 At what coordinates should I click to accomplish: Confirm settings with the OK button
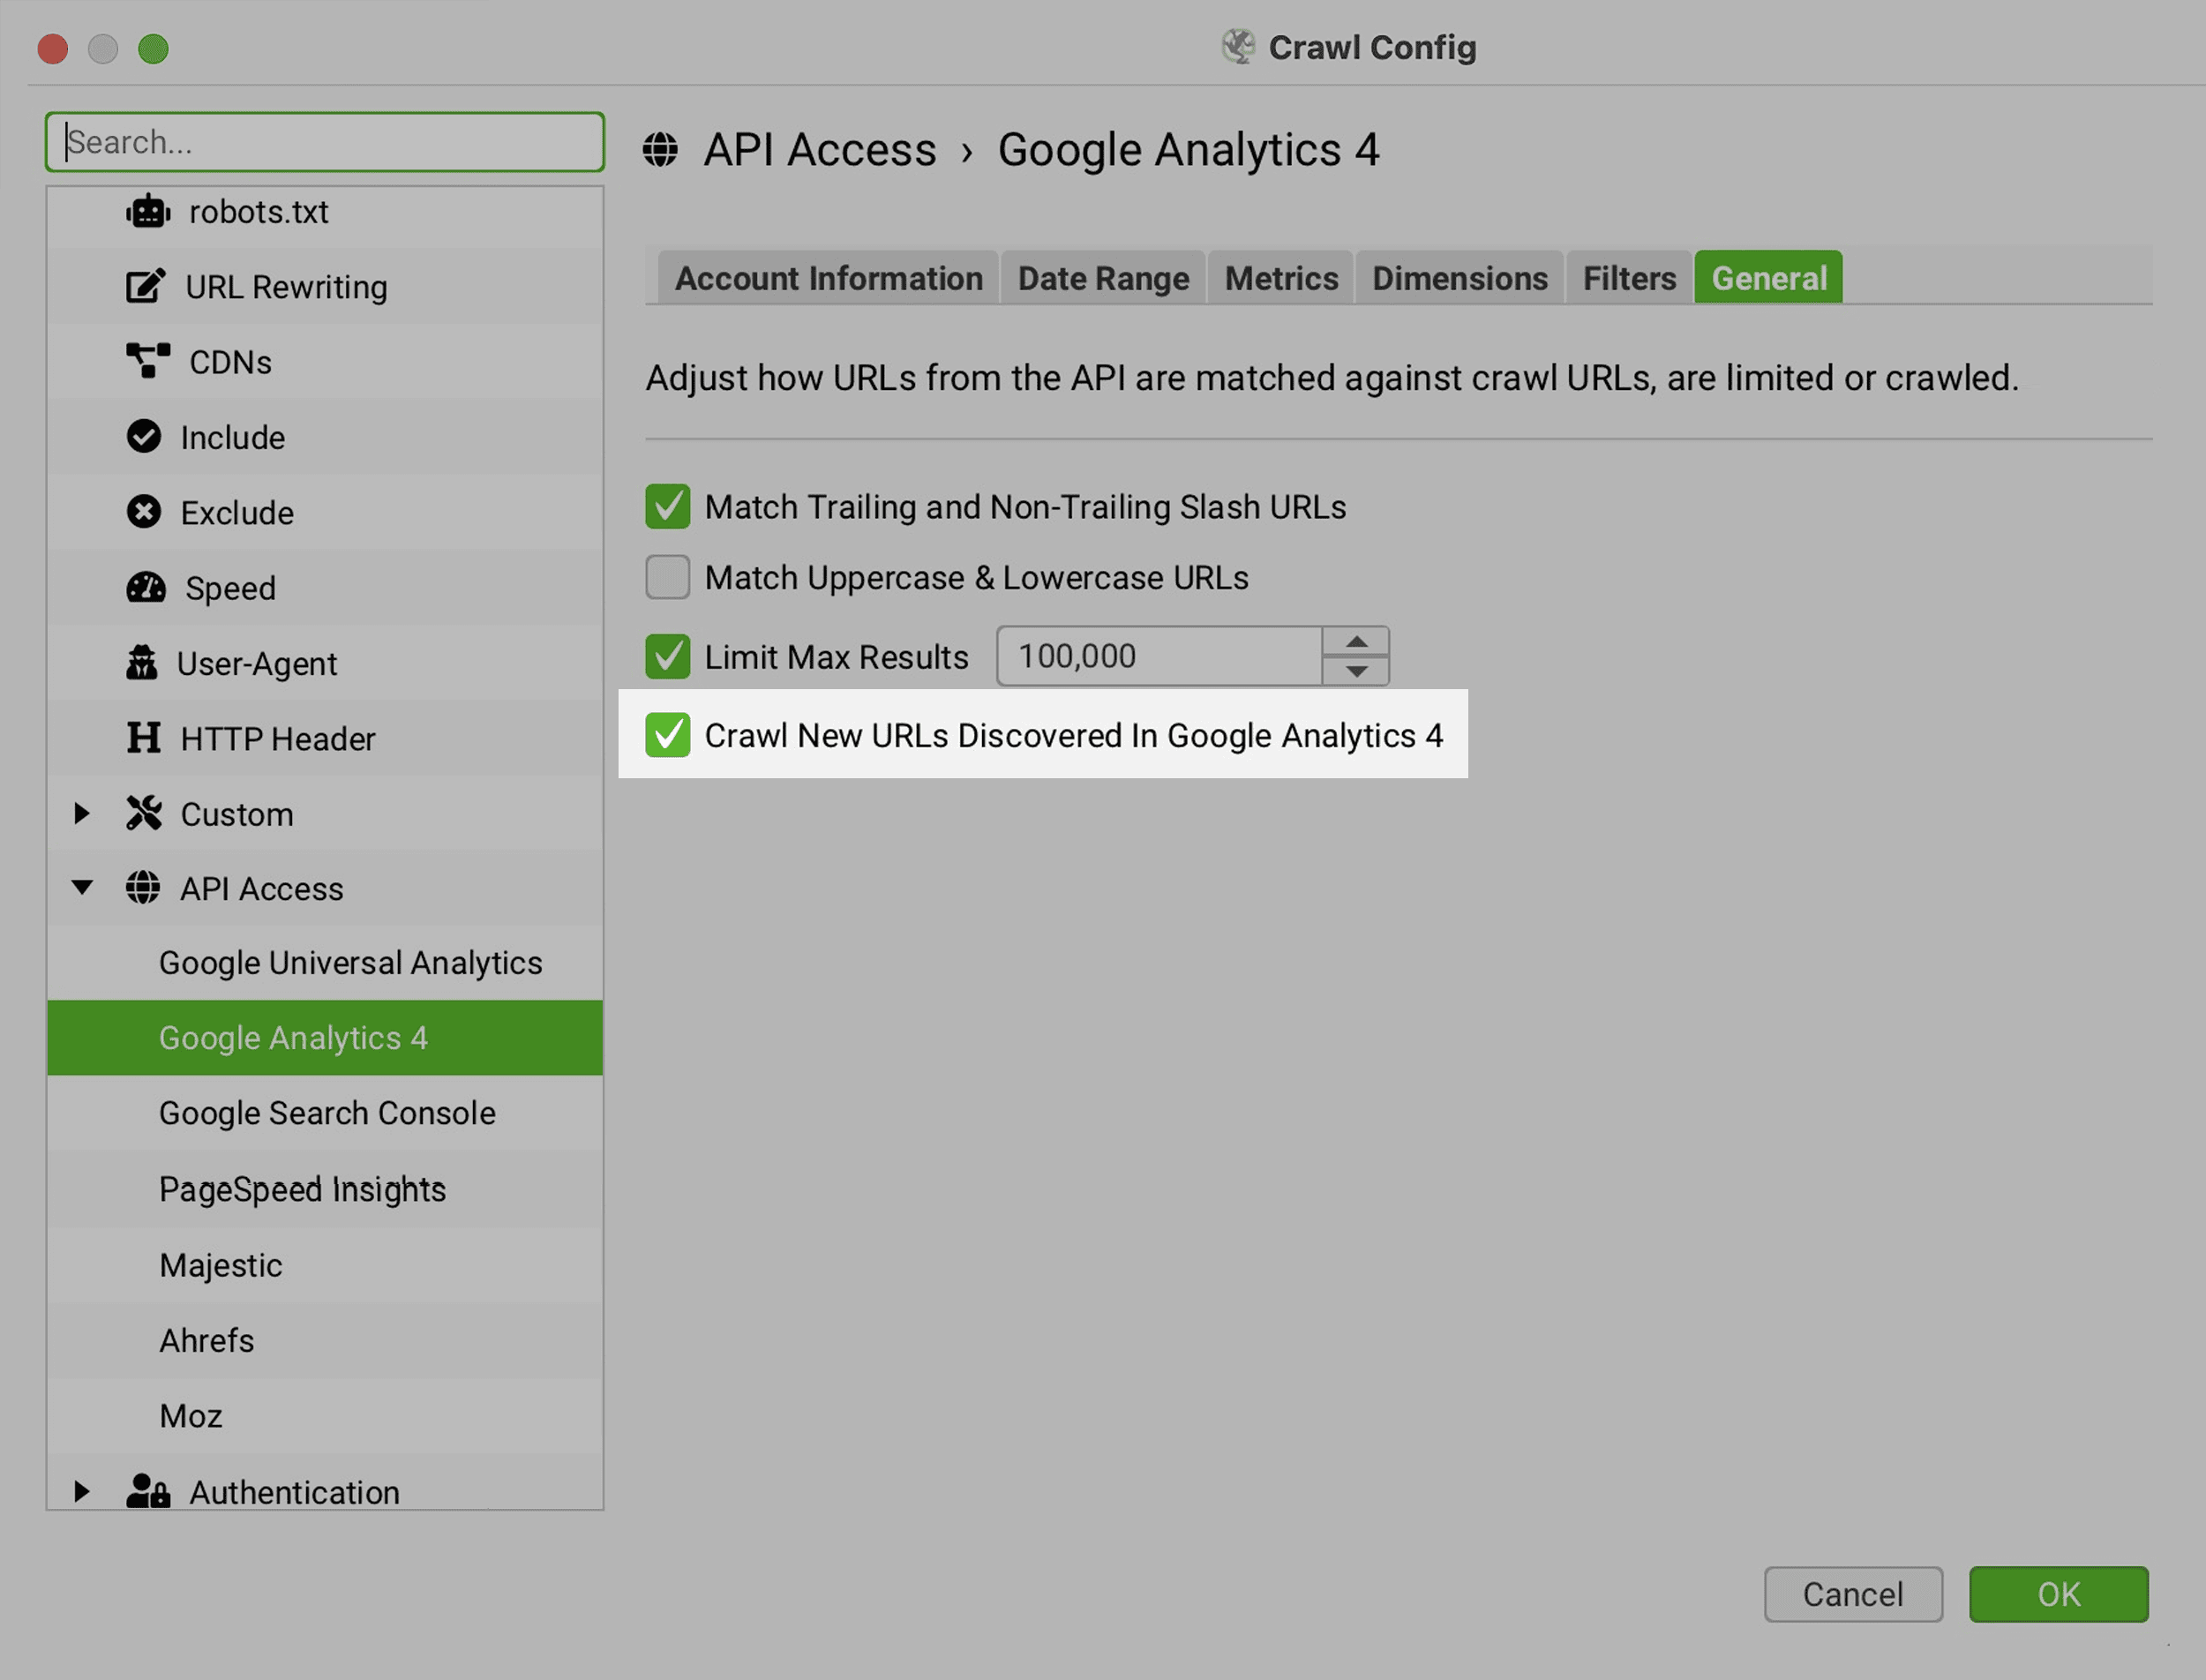(2058, 1594)
